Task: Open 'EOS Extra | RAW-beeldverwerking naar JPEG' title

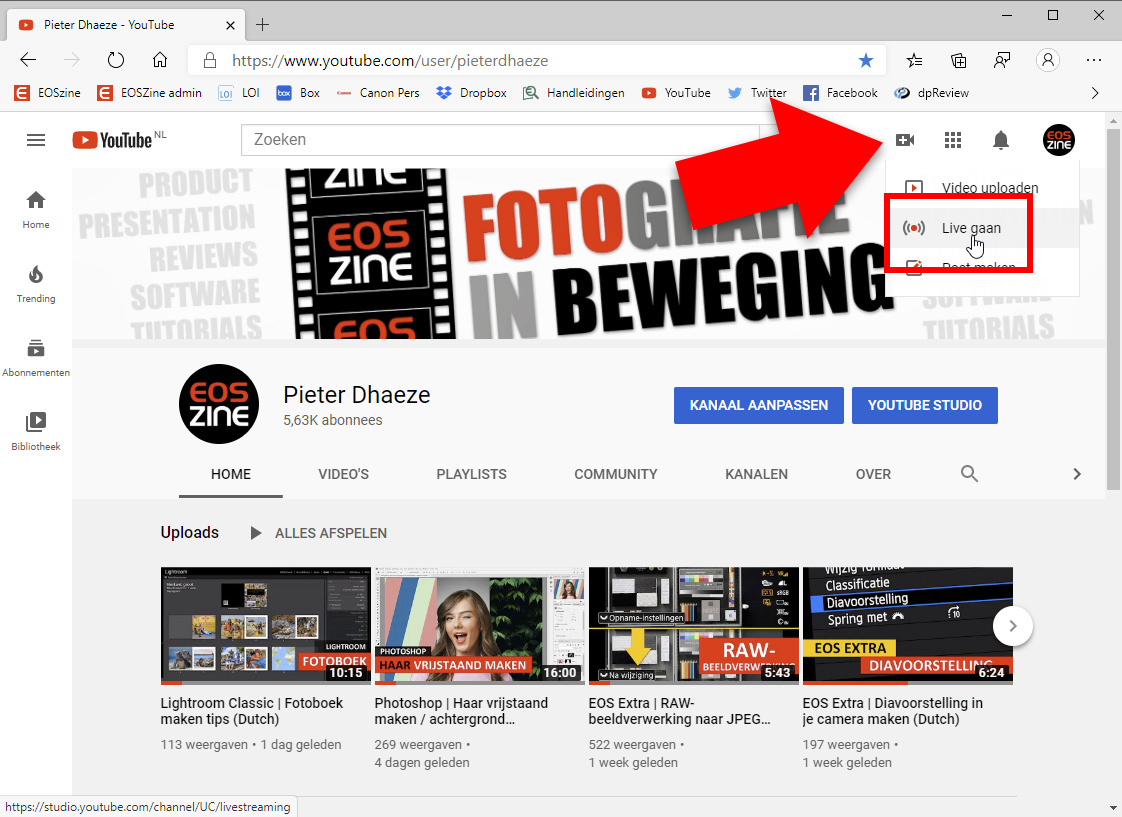Action: (680, 711)
